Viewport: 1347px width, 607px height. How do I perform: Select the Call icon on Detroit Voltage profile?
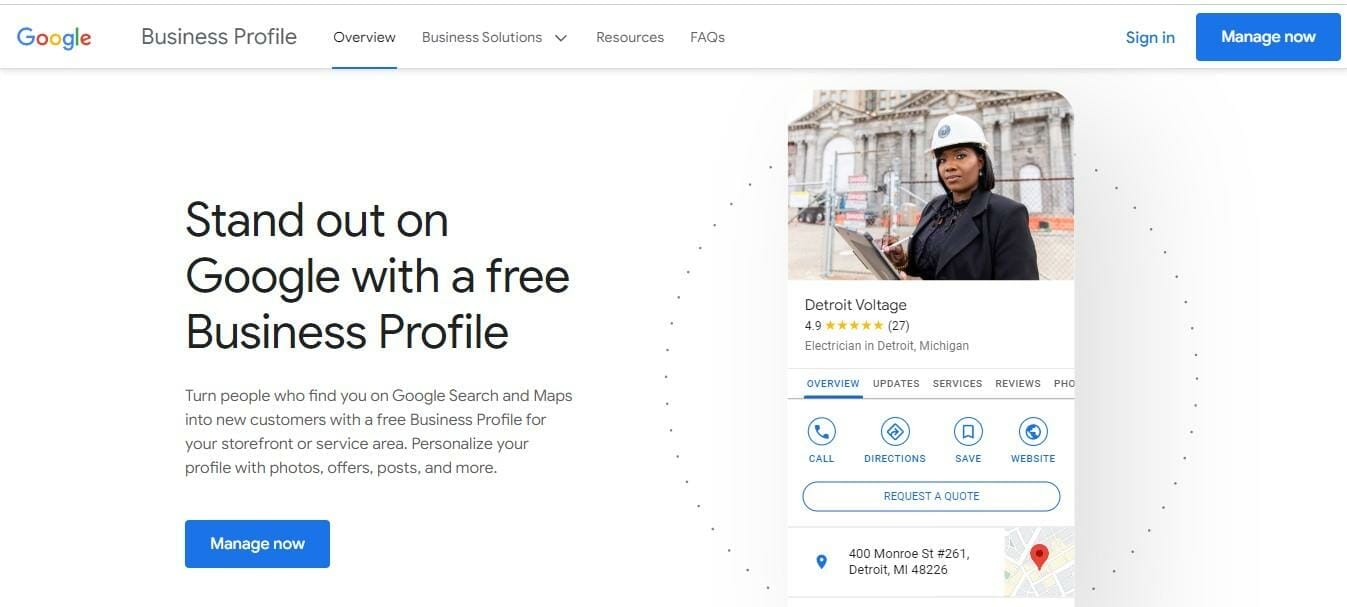coord(820,432)
